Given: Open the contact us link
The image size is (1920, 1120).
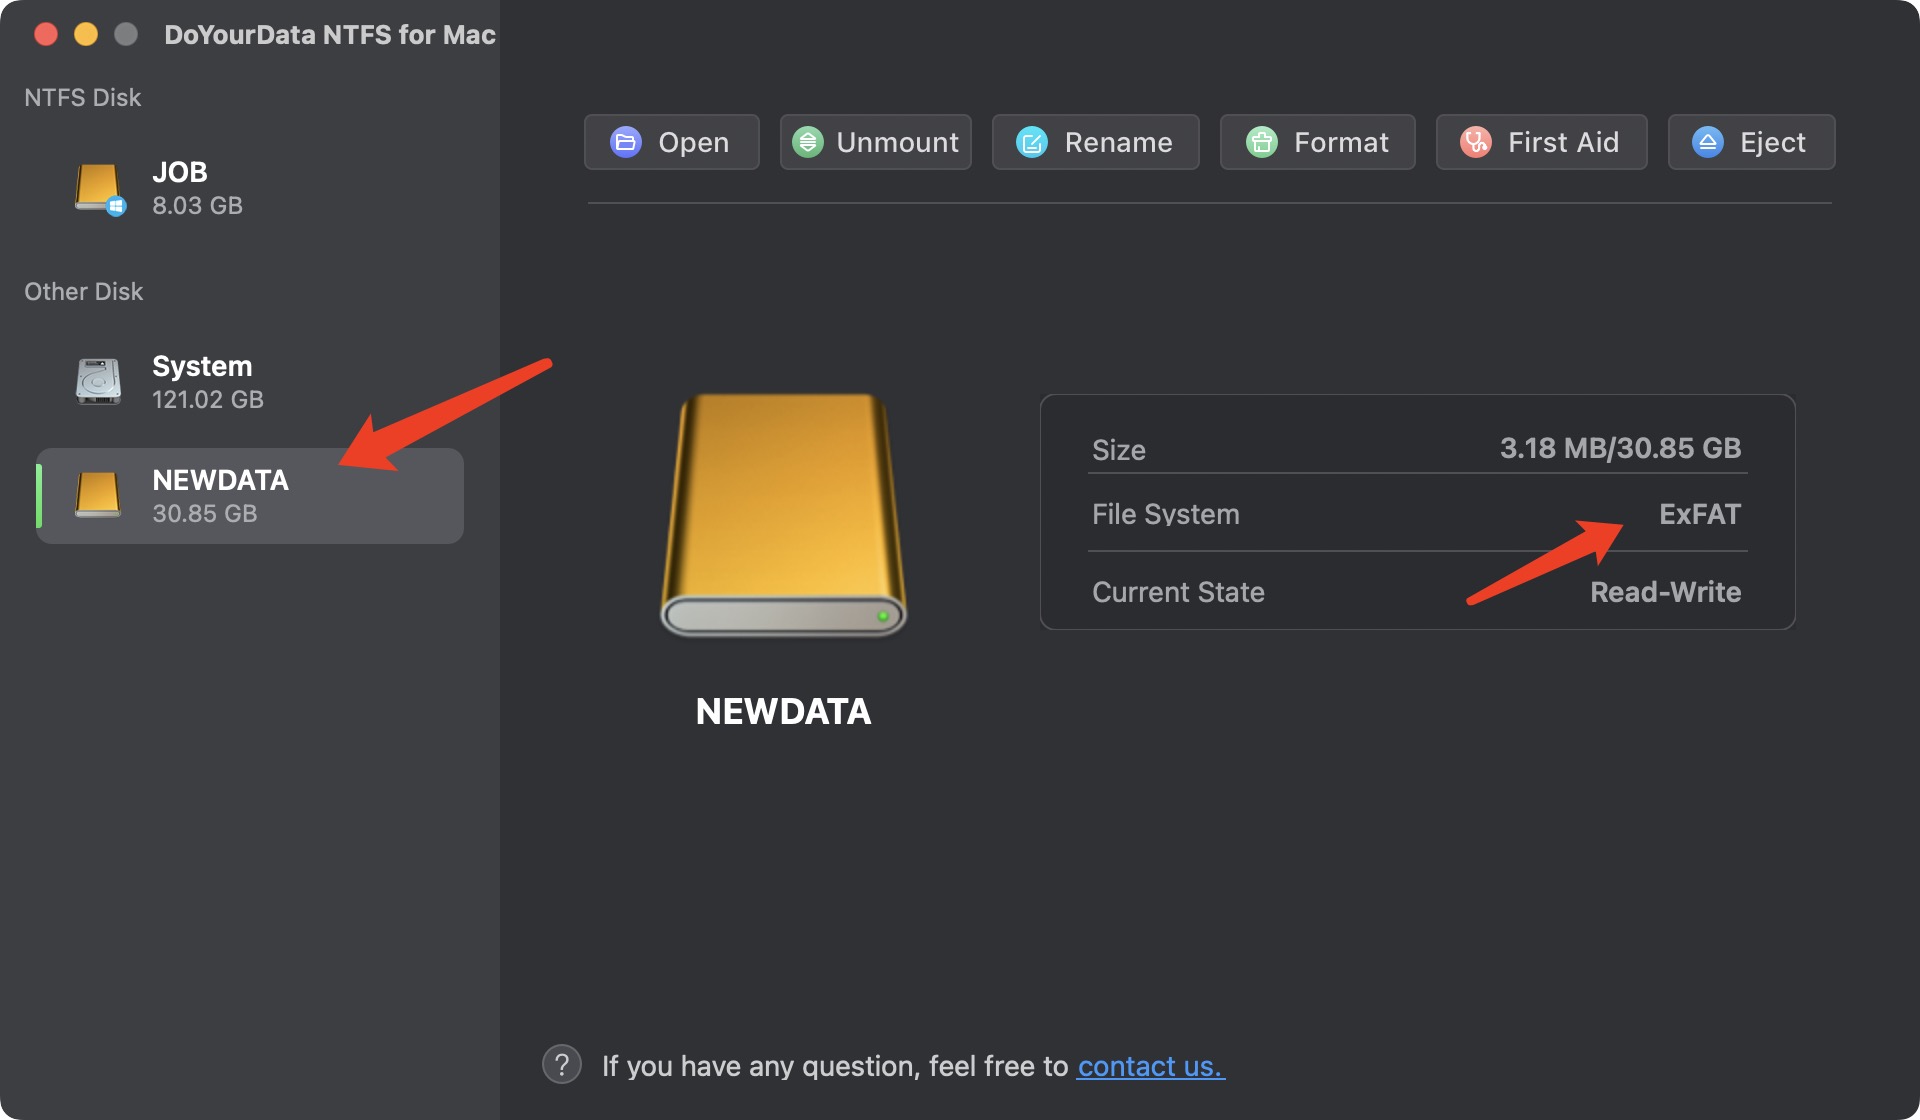Looking at the screenshot, I should [x=1149, y=1066].
